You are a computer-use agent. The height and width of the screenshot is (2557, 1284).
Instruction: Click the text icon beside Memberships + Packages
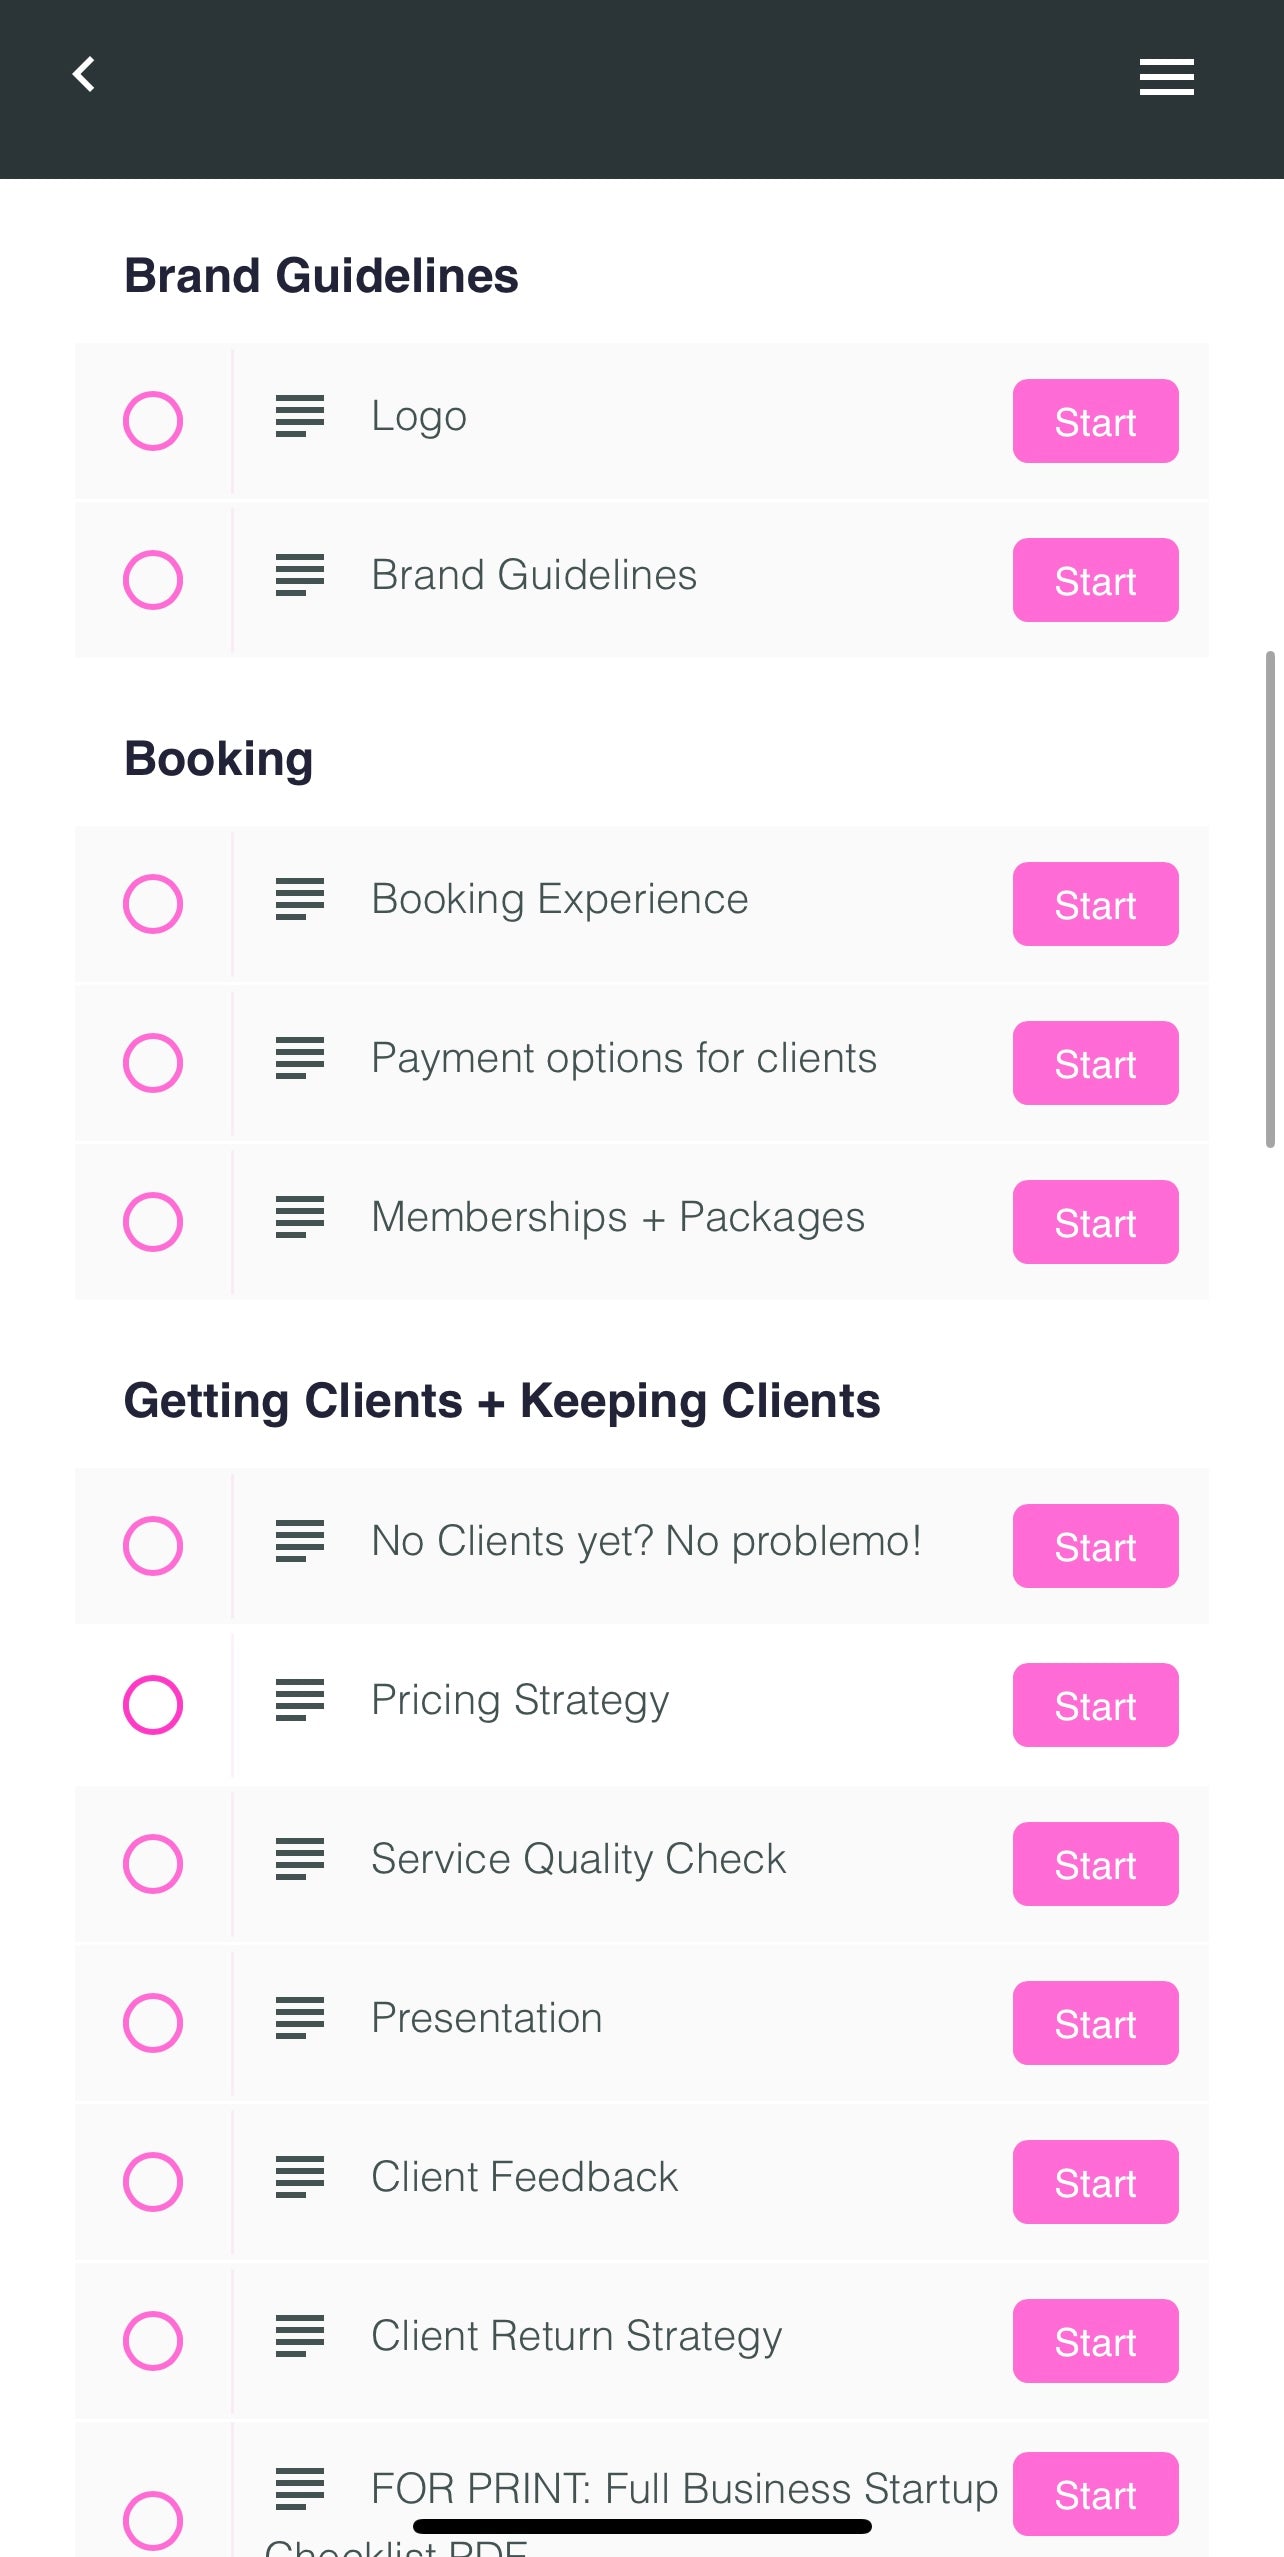coord(300,1217)
